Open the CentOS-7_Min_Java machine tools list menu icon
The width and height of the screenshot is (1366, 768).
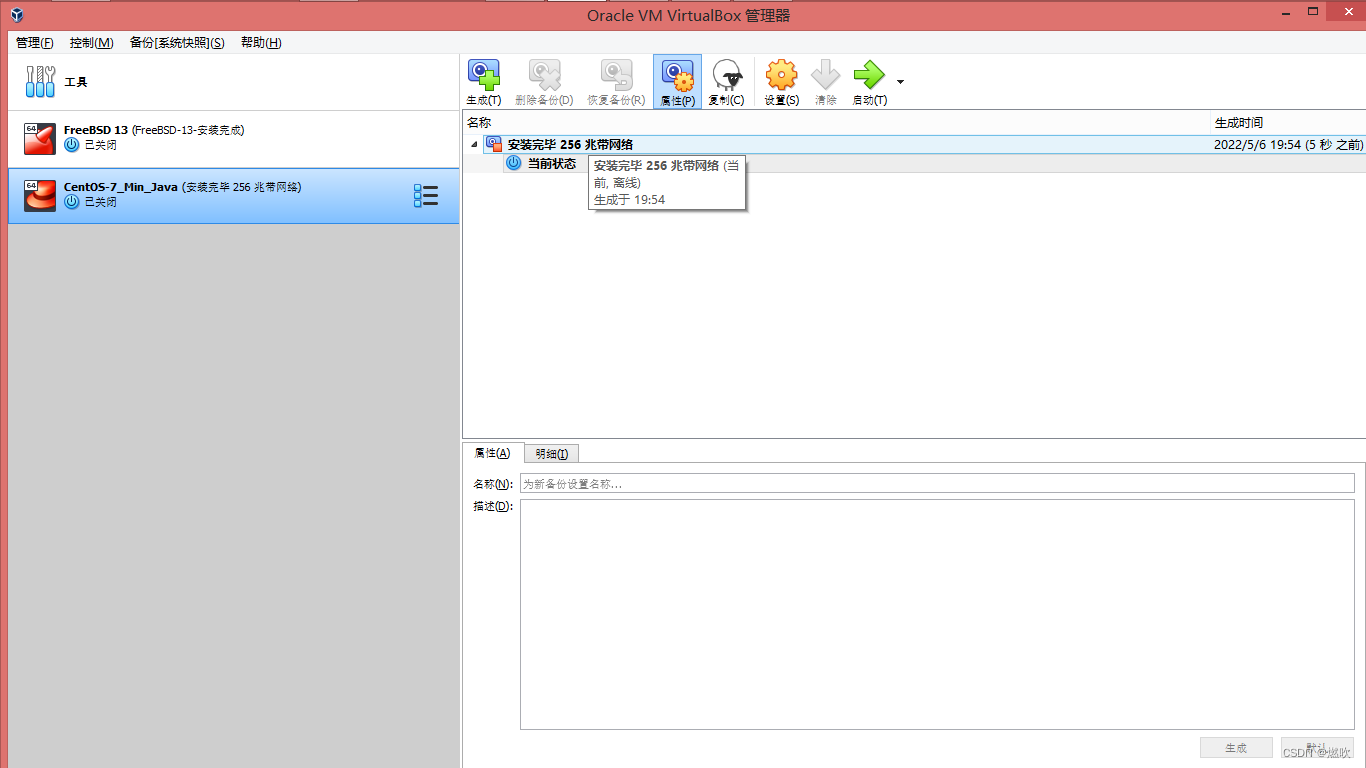(x=426, y=196)
